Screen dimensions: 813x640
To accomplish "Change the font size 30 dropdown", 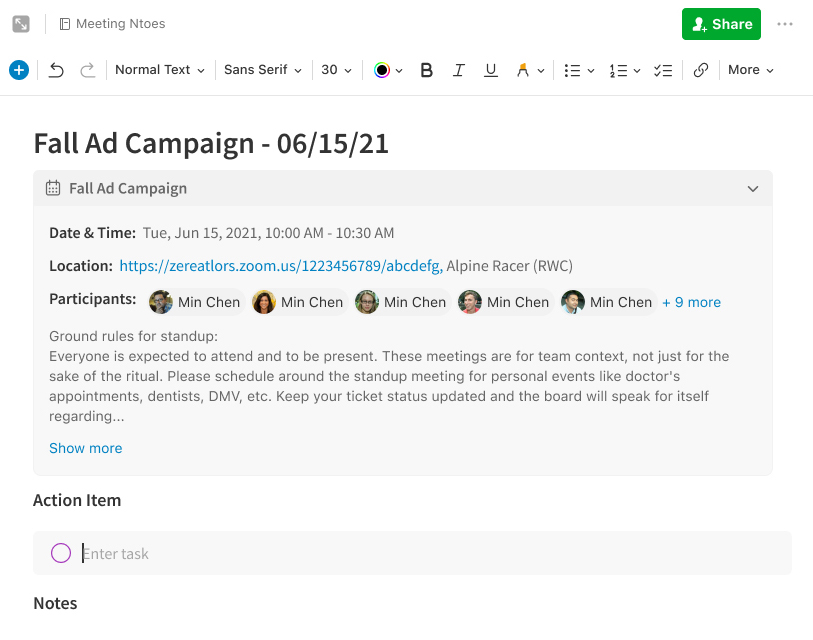I will click(336, 70).
